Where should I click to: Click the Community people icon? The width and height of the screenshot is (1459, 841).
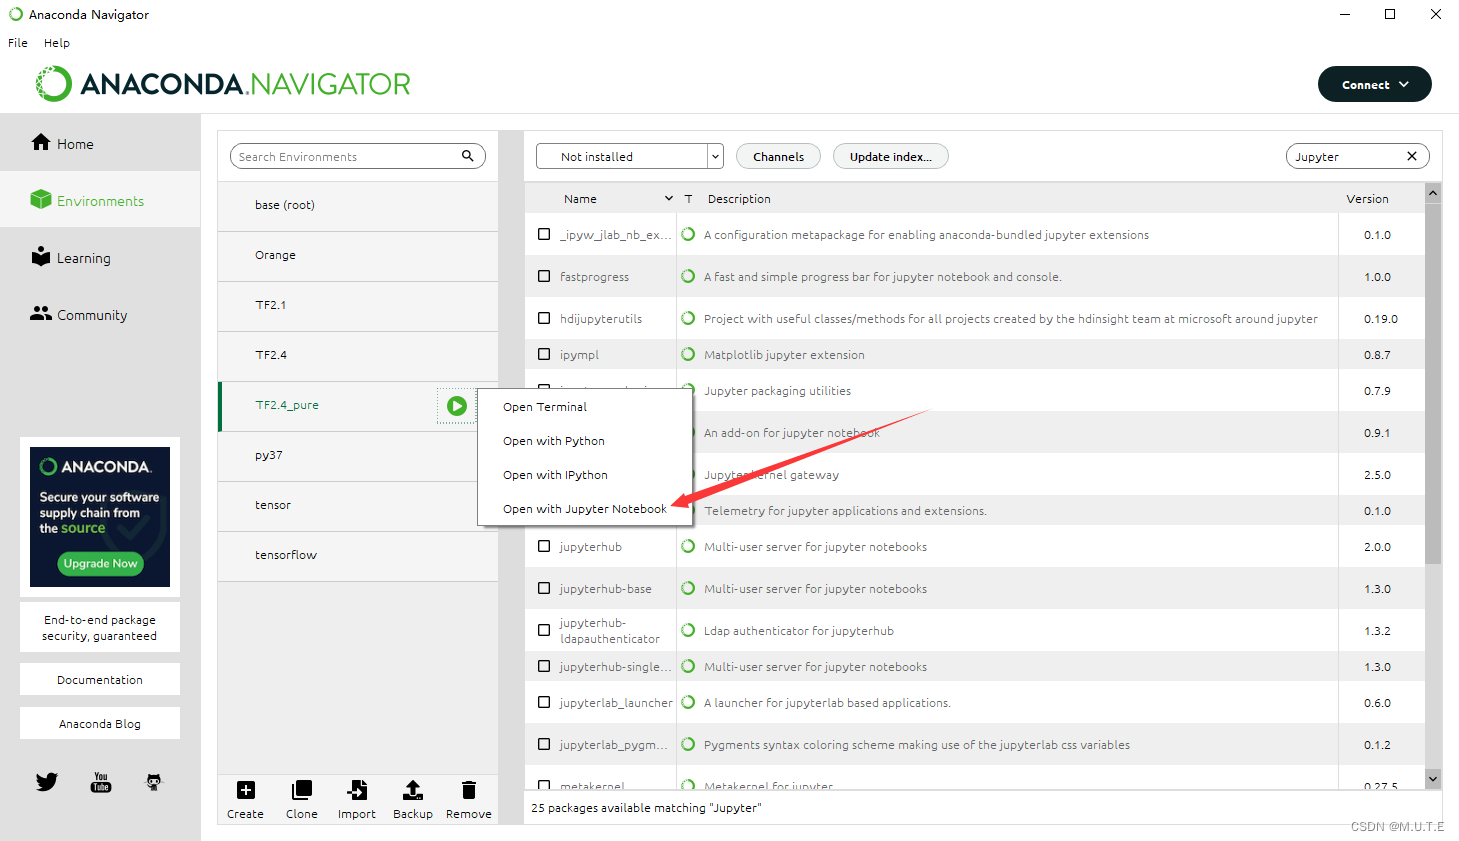click(41, 313)
